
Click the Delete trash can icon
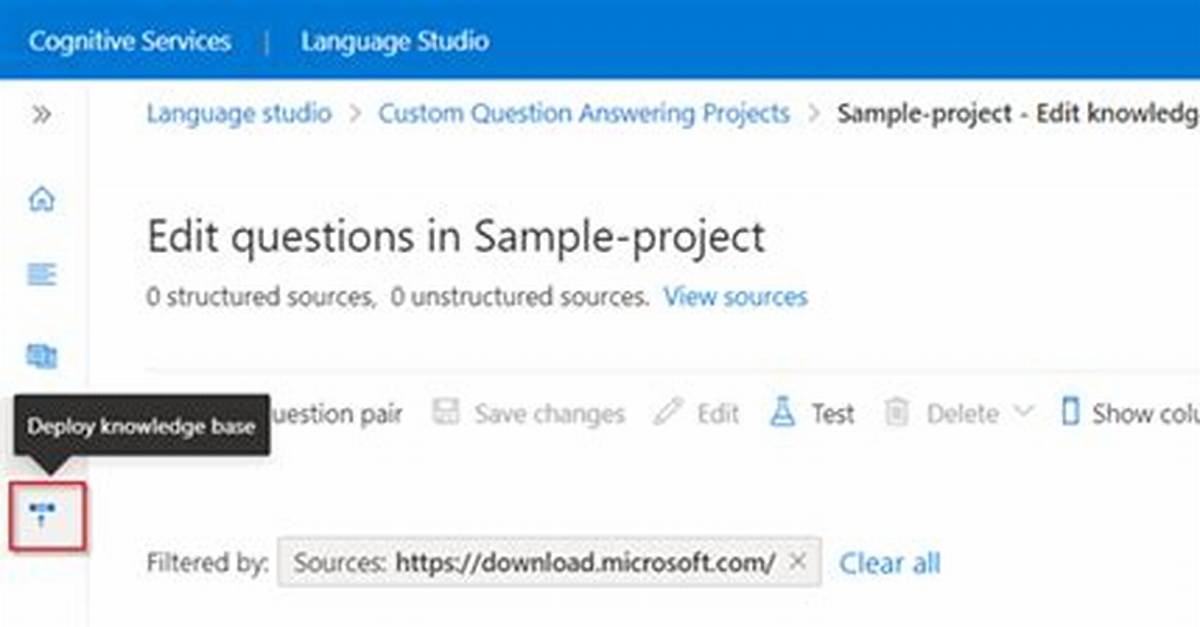(x=897, y=413)
